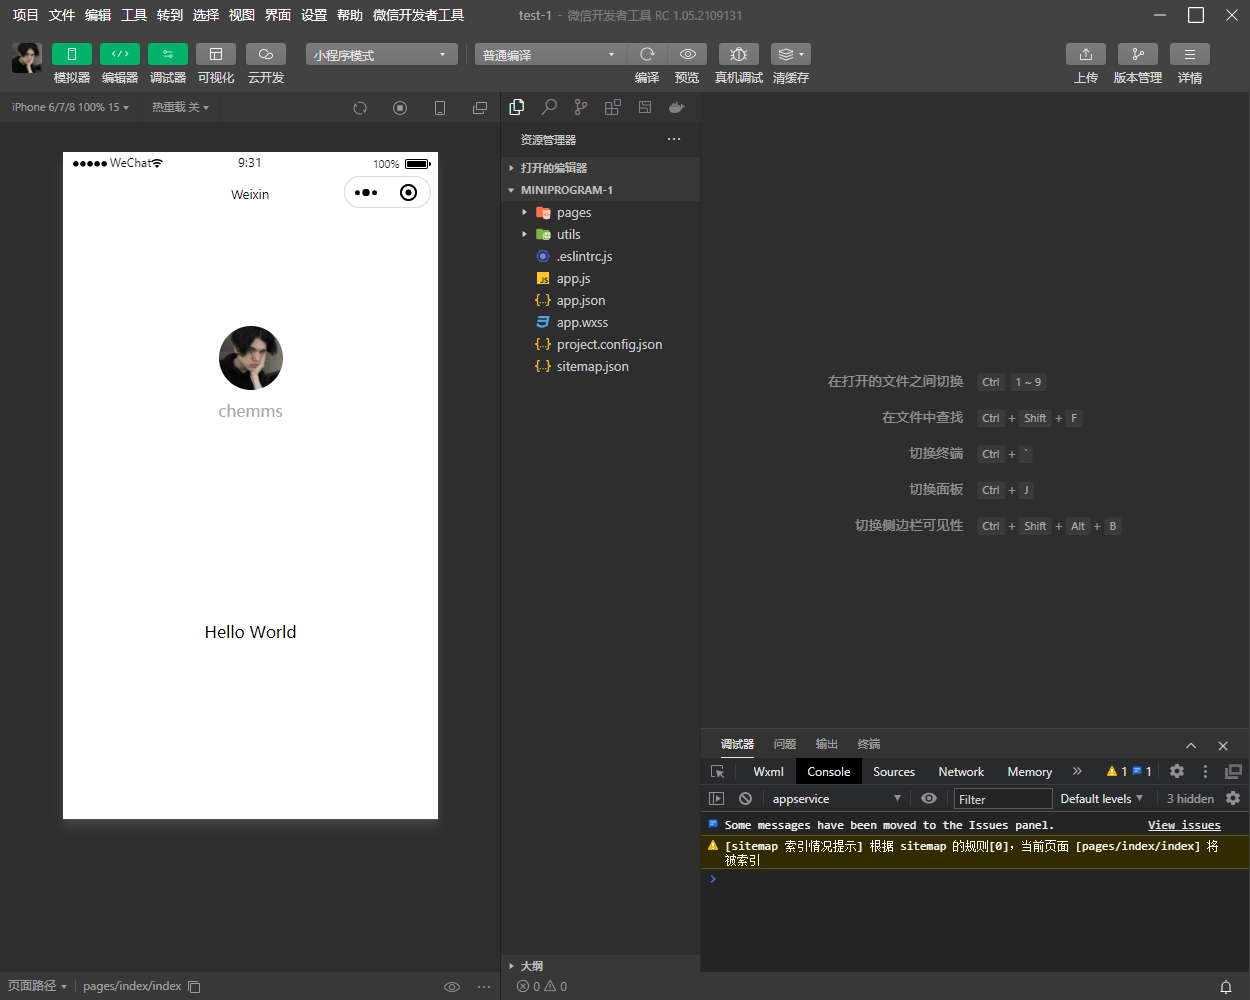Click the real device debug bug icon

pyautogui.click(x=738, y=54)
